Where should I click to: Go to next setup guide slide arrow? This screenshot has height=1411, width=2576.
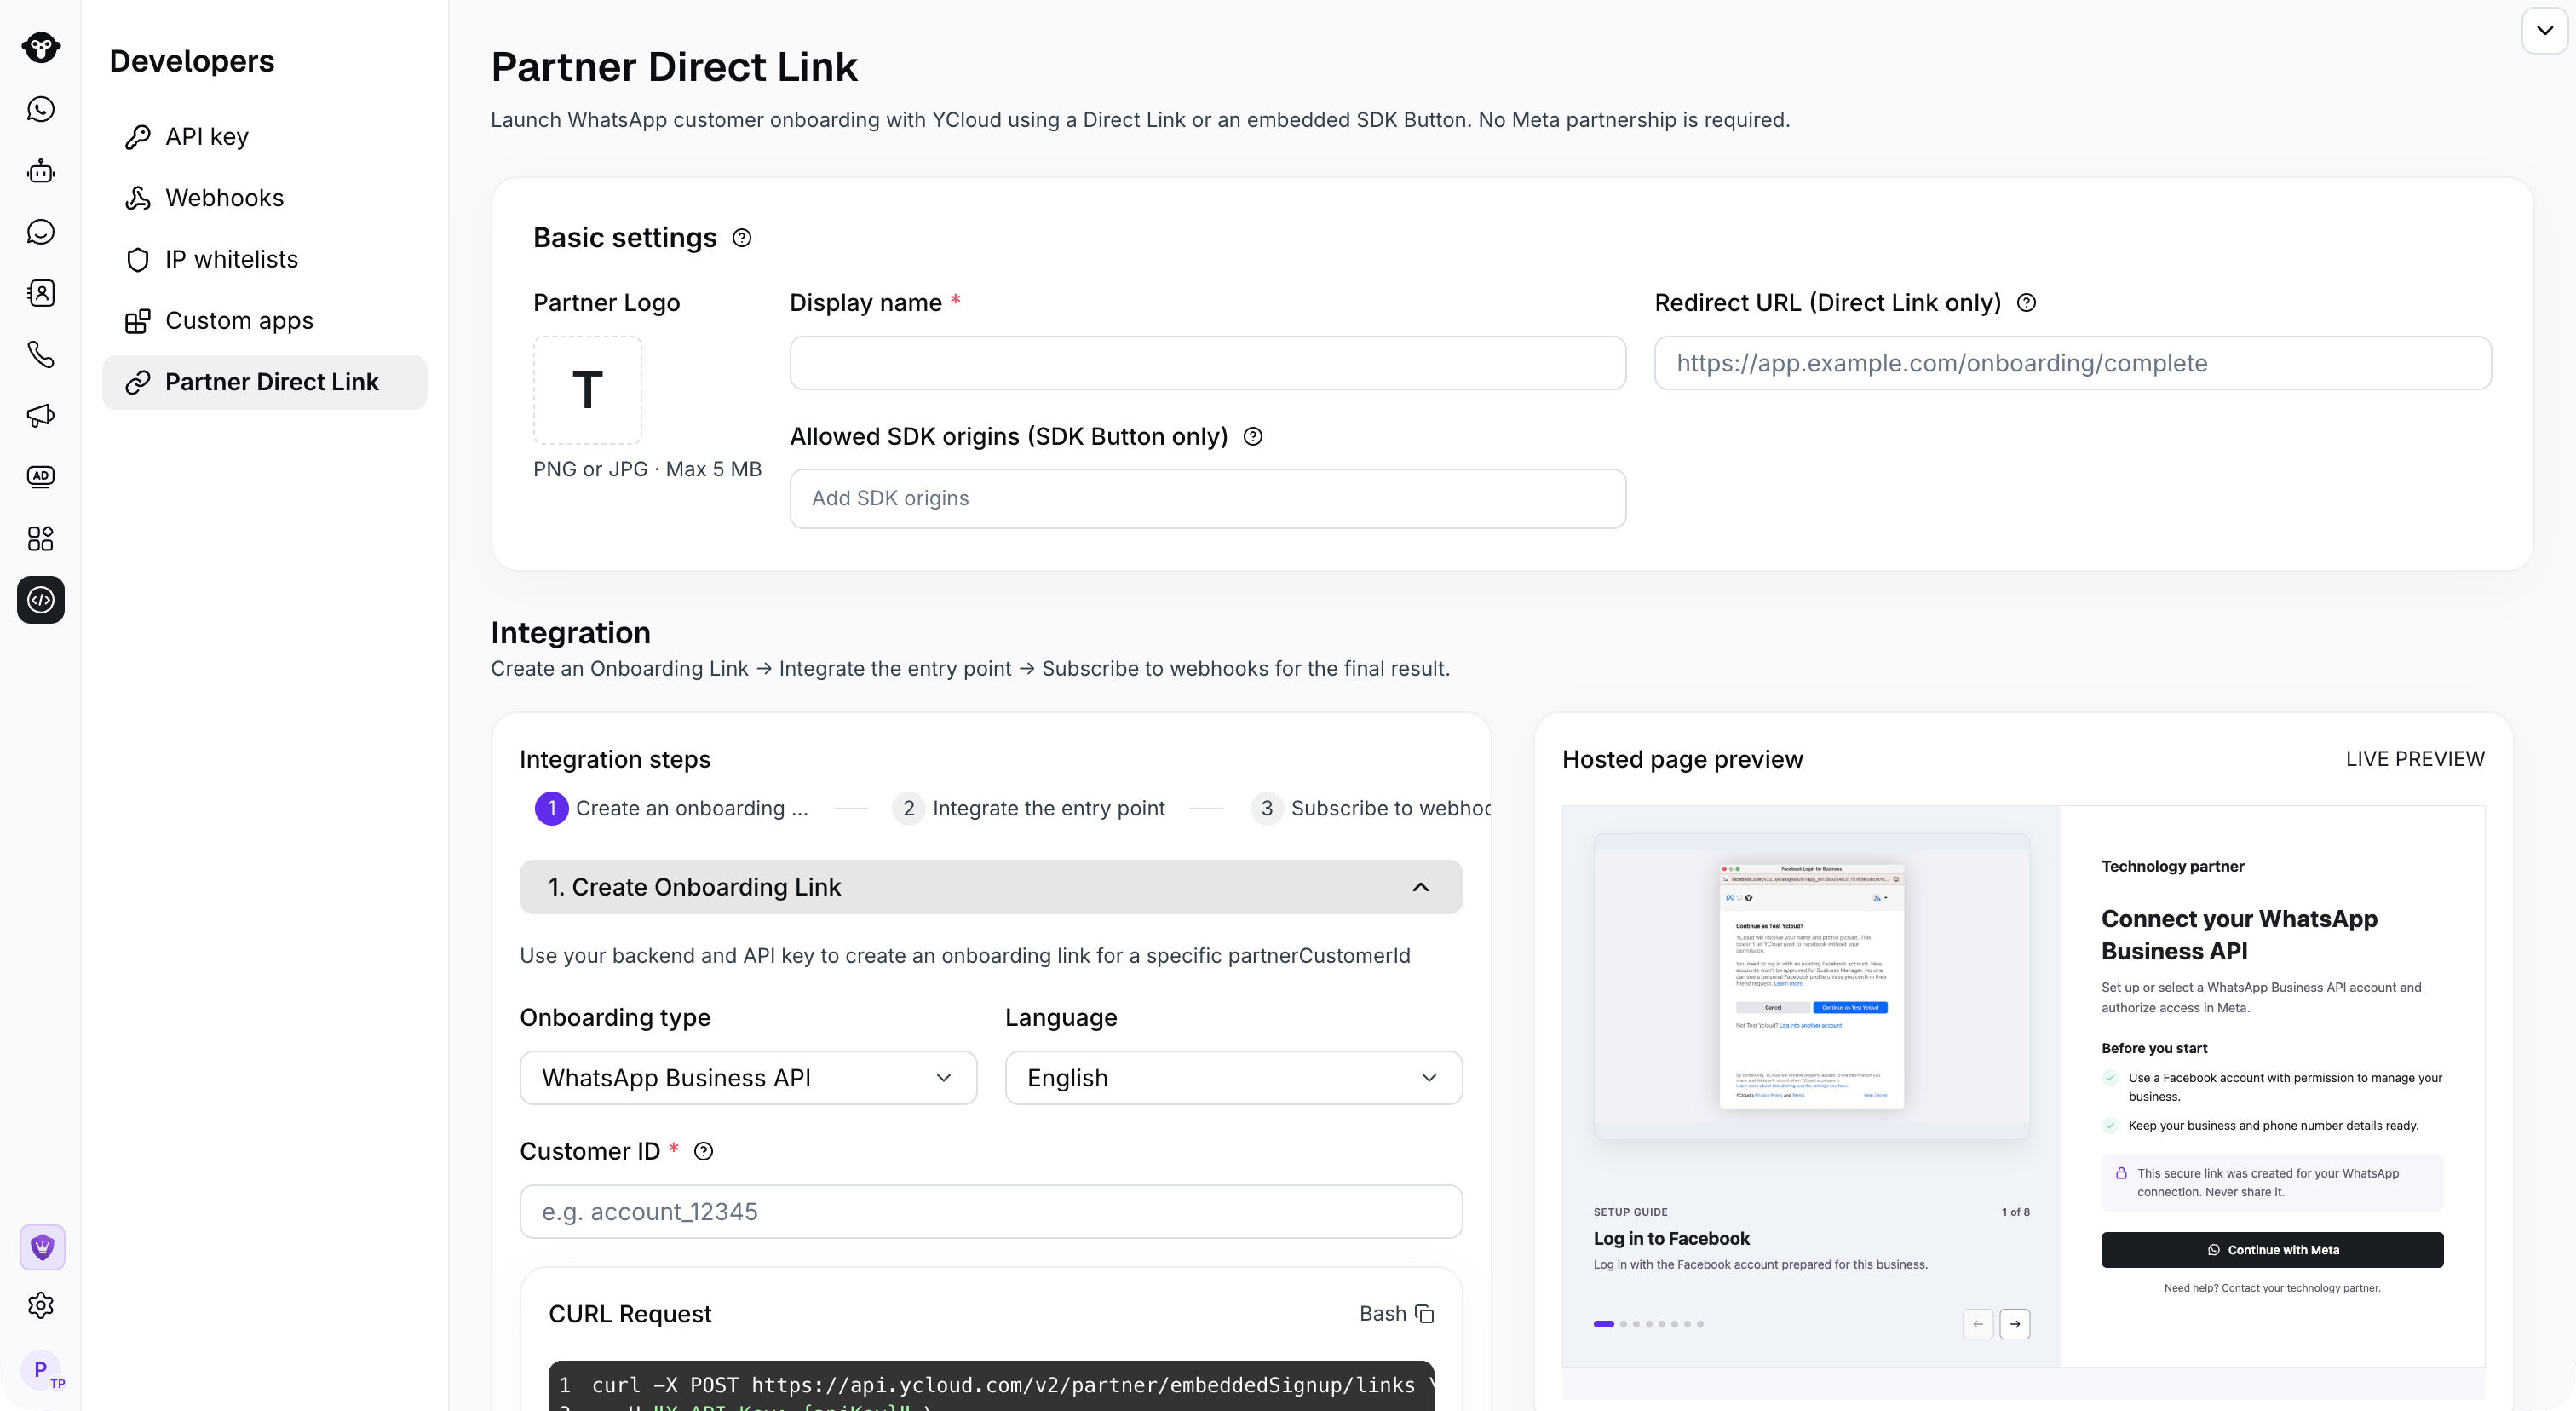[2015, 1324]
